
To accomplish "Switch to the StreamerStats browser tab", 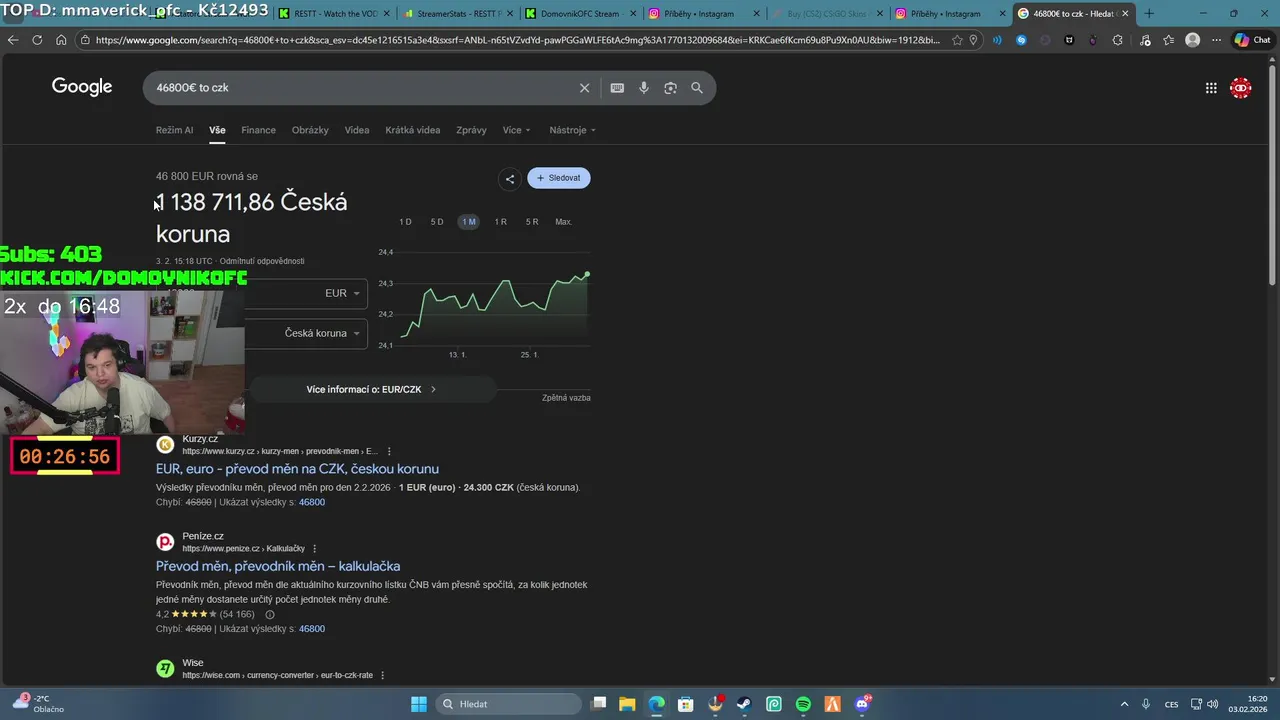I will tap(457, 14).
